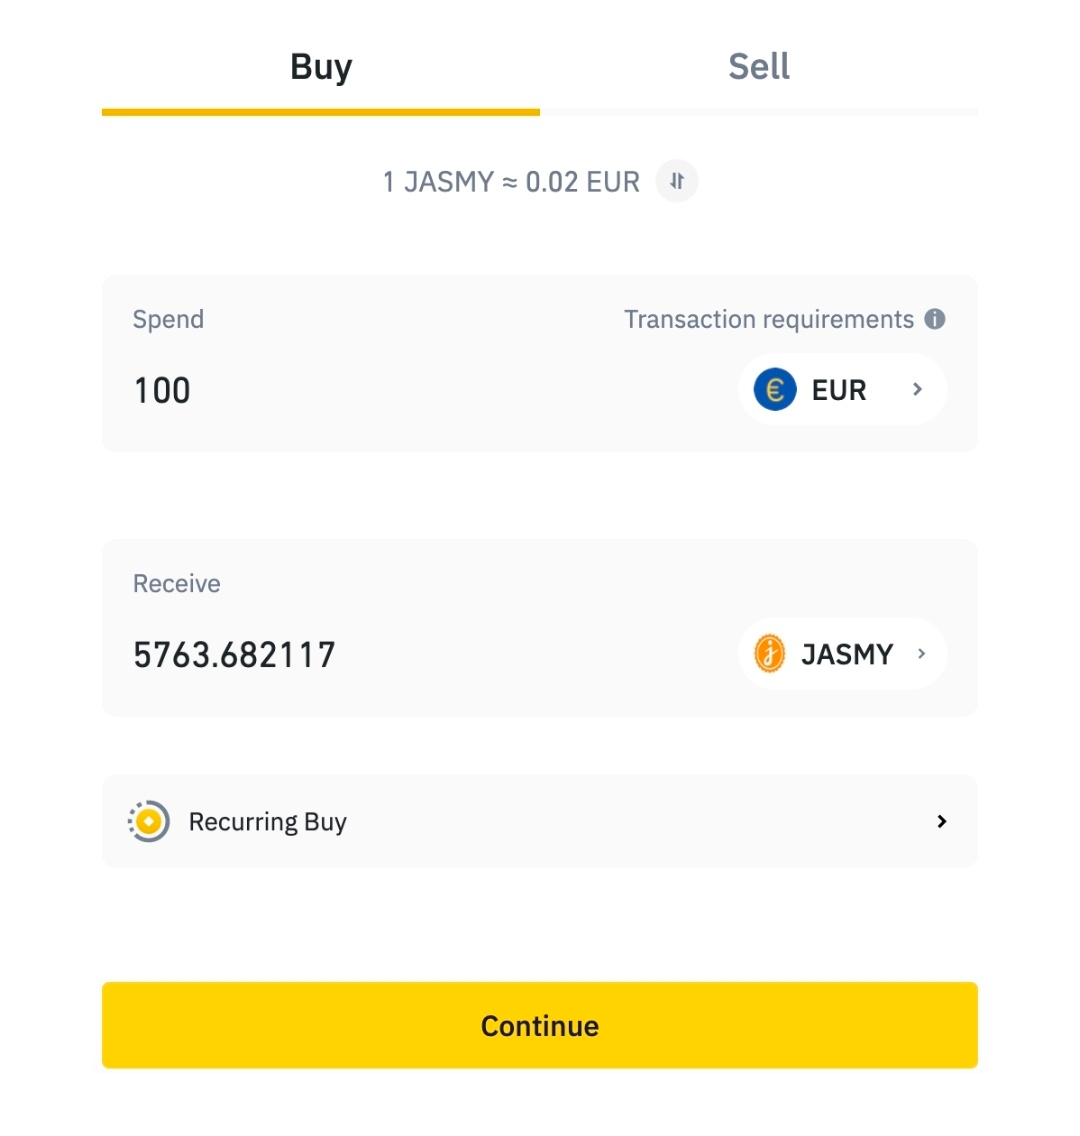This screenshot has height=1136, width=1080.
Task: Click the 1 JASMY ≈ 0.02 EUR rate text
Action: tap(511, 182)
